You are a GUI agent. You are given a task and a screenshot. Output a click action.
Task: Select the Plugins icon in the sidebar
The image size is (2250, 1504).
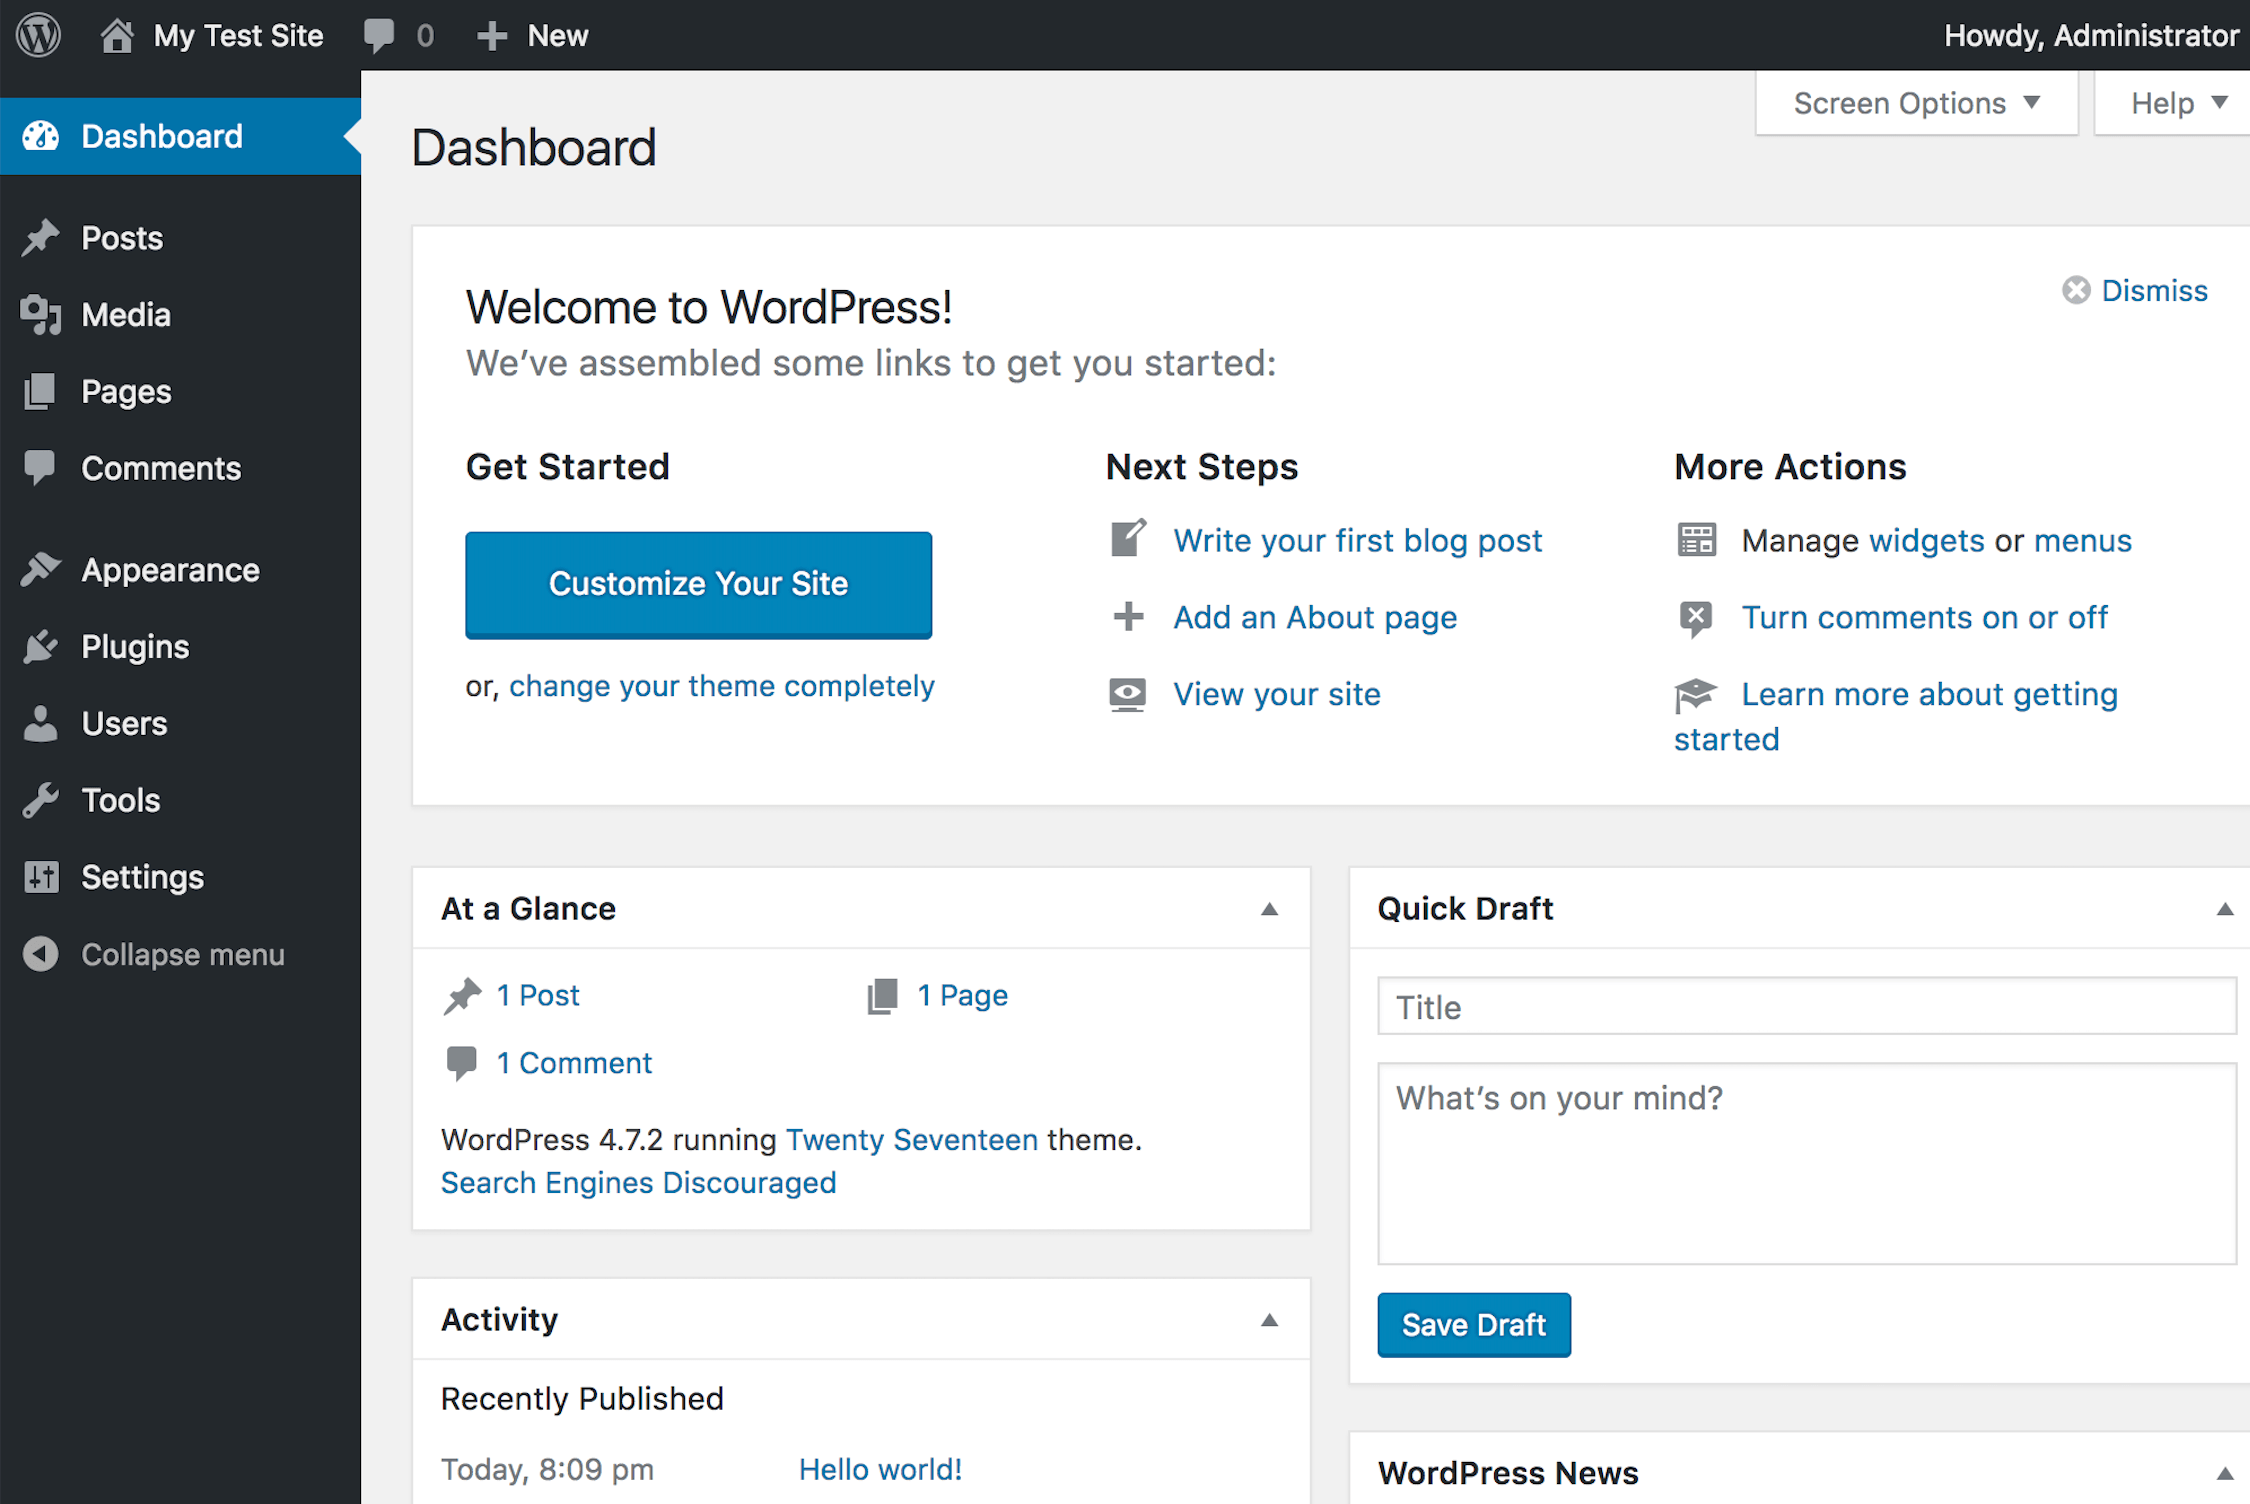point(40,645)
